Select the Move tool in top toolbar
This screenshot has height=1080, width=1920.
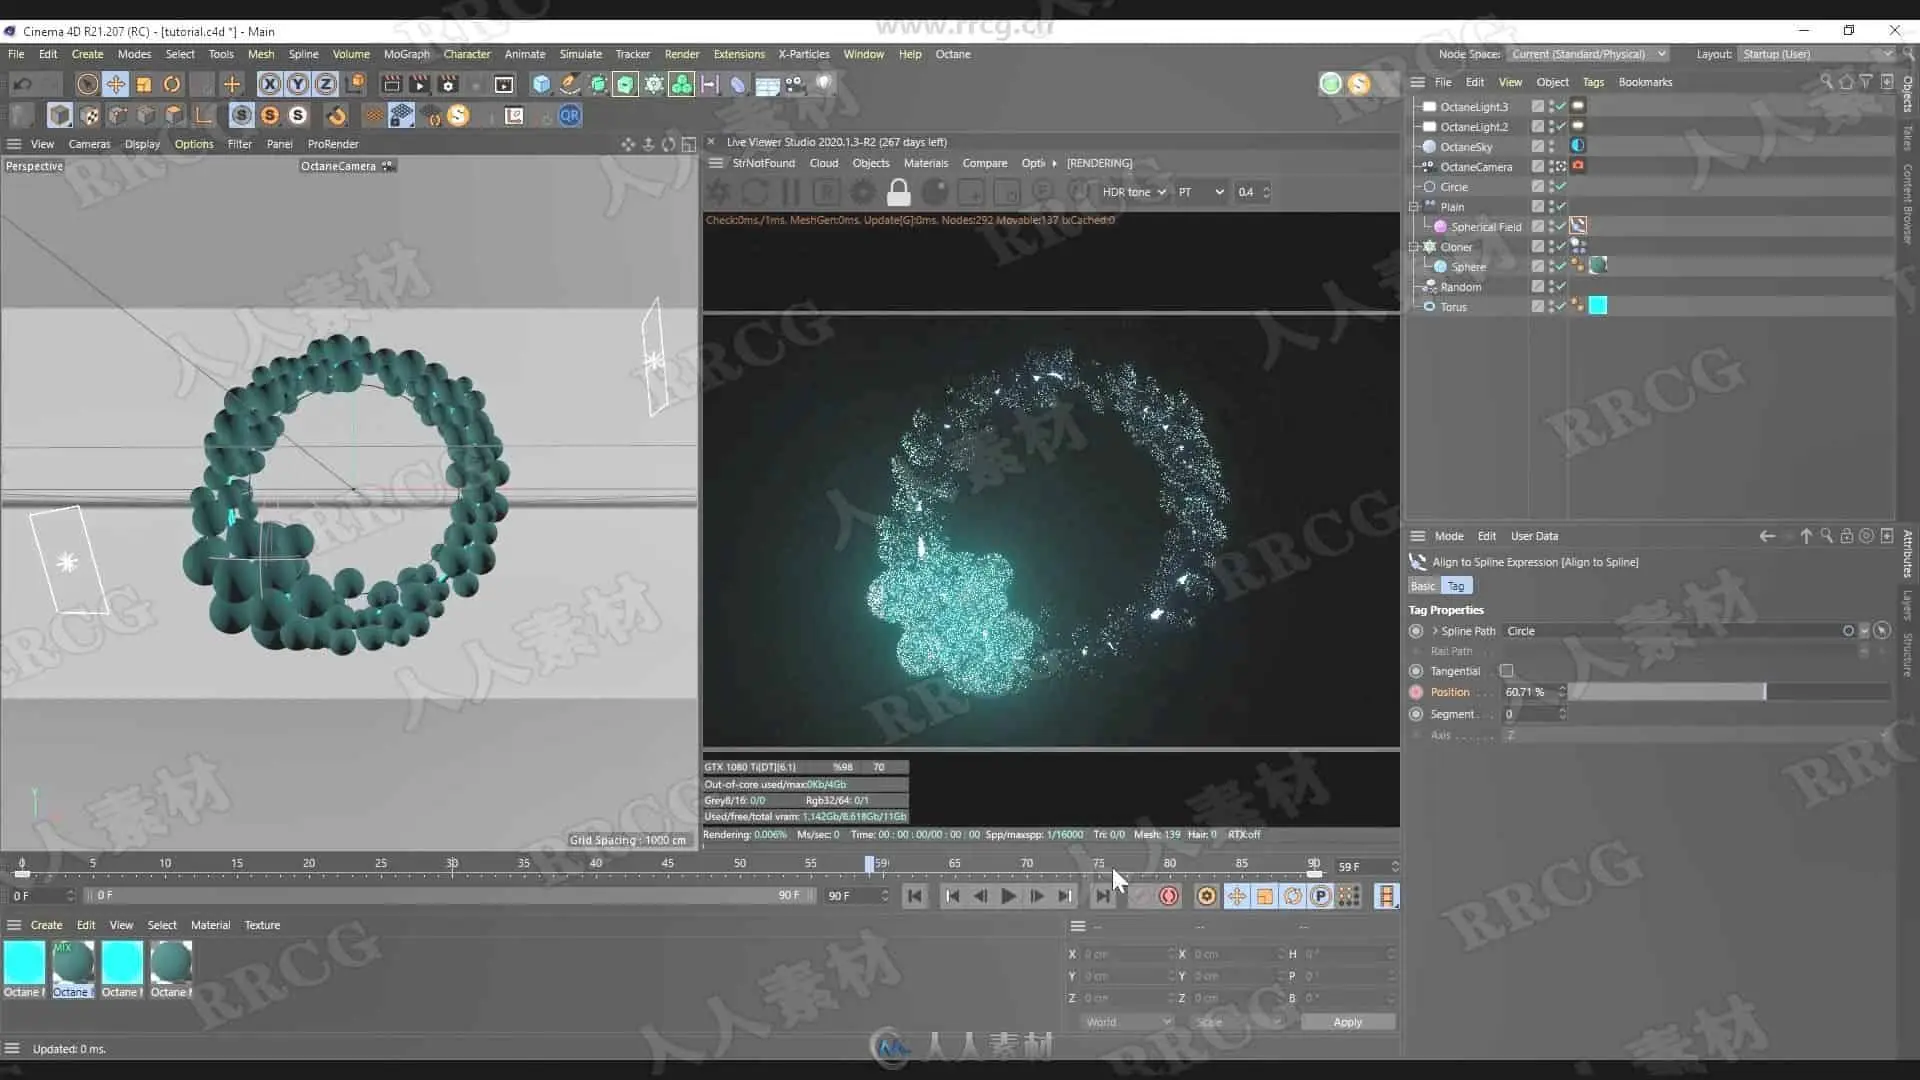pyautogui.click(x=116, y=84)
